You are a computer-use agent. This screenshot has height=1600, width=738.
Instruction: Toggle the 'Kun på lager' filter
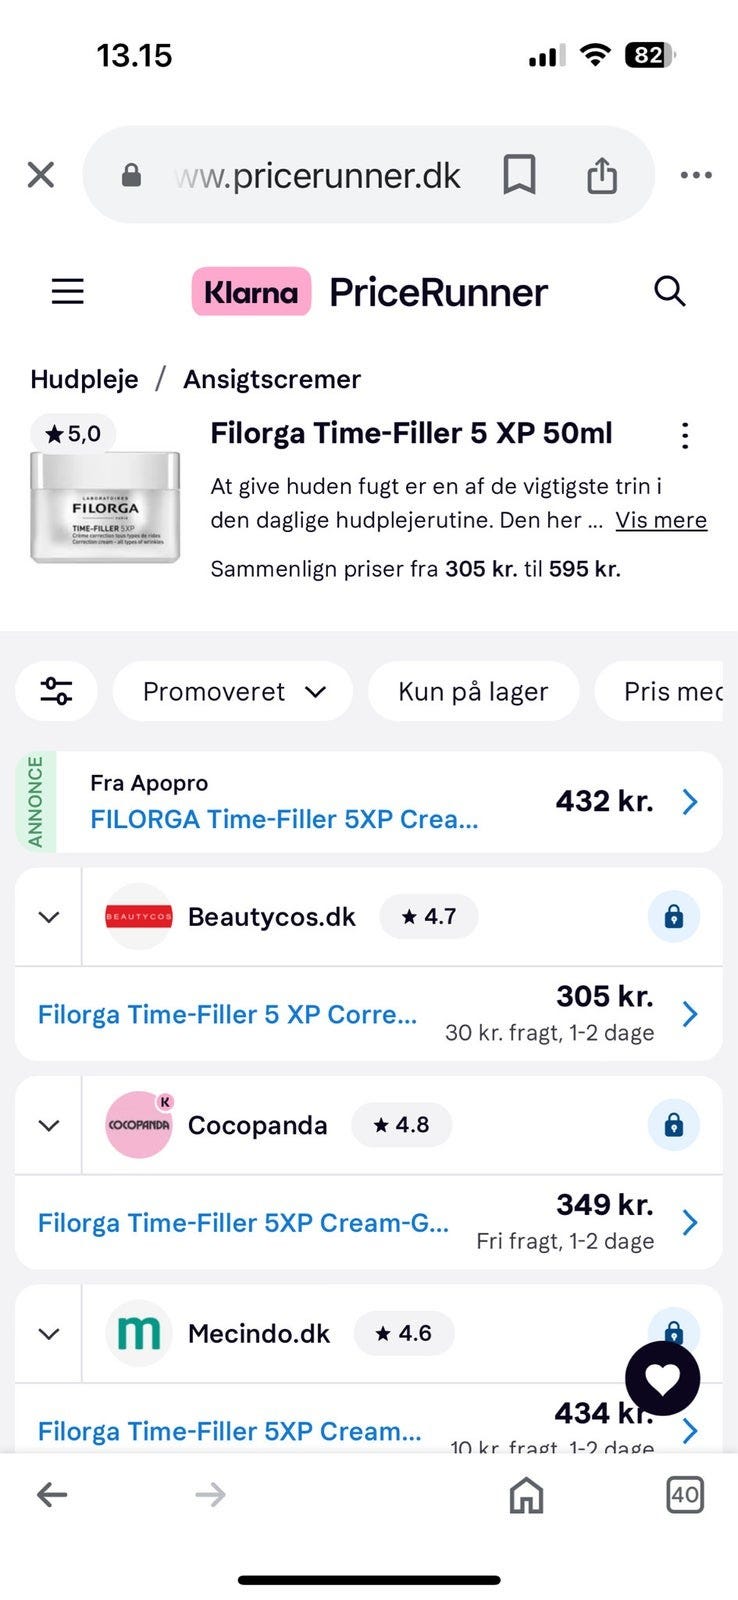click(473, 691)
